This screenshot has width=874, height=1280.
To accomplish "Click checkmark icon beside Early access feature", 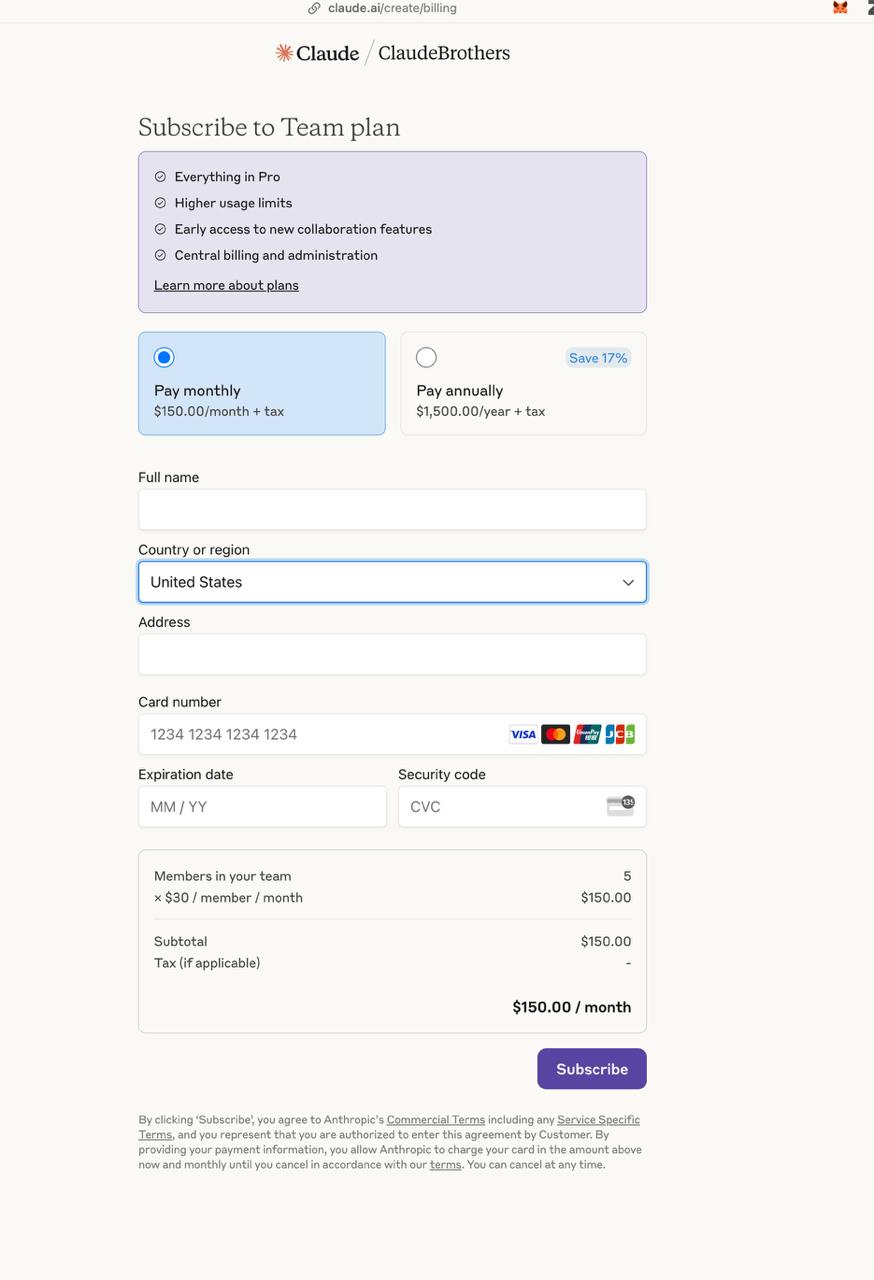I will point(160,229).
